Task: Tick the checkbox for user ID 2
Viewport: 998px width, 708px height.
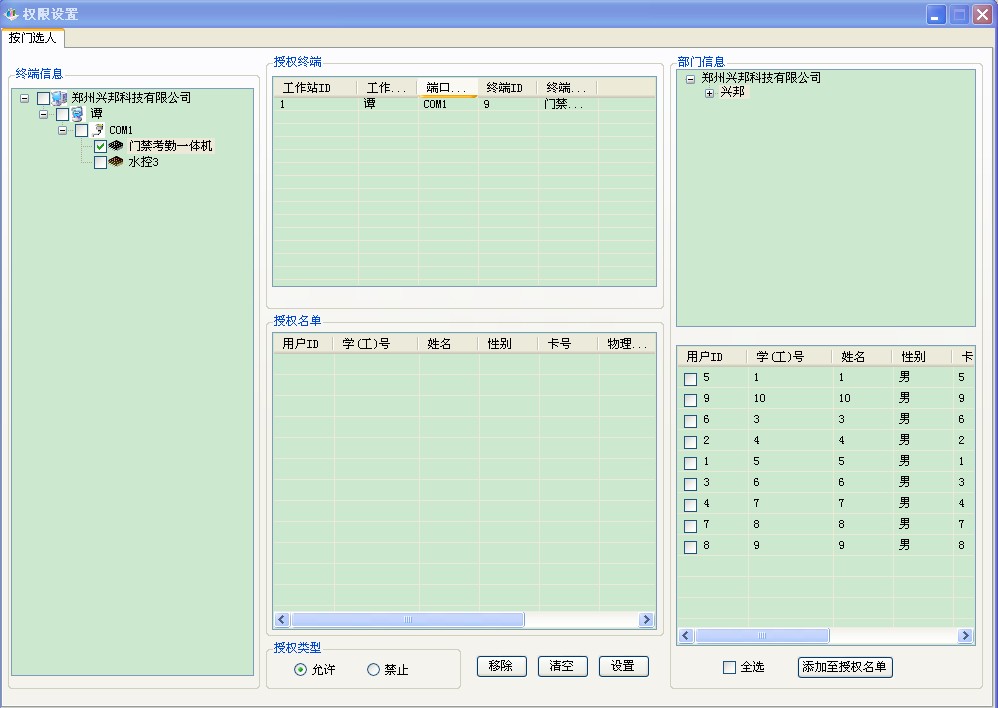Action: (x=690, y=442)
